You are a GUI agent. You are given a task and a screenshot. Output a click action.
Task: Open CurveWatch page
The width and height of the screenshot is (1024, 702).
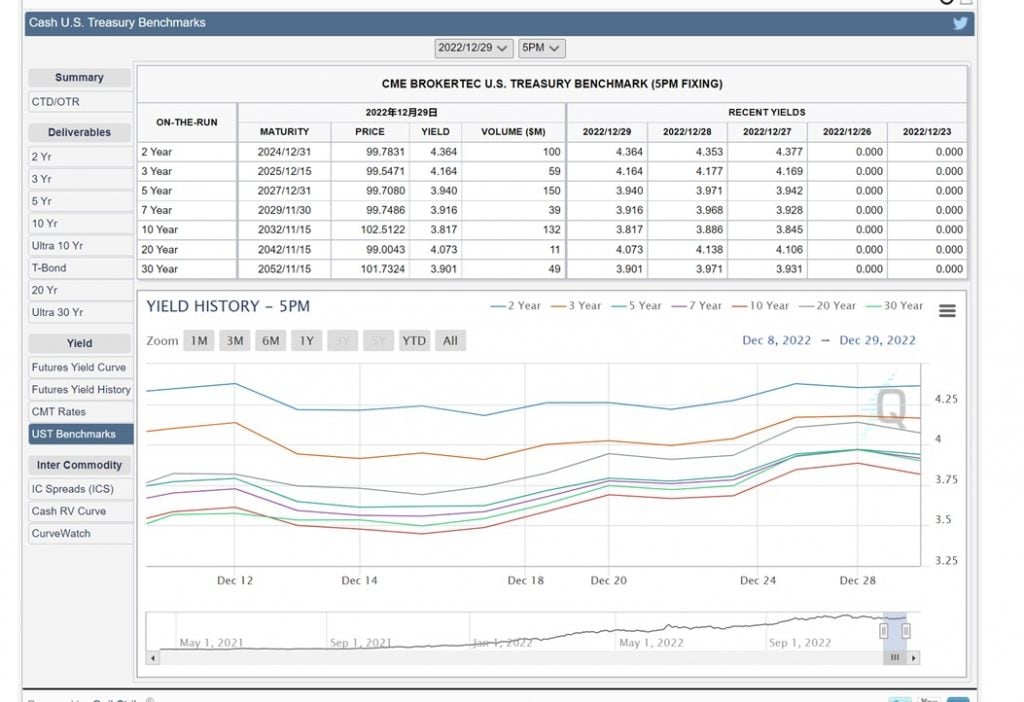[80, 533]
